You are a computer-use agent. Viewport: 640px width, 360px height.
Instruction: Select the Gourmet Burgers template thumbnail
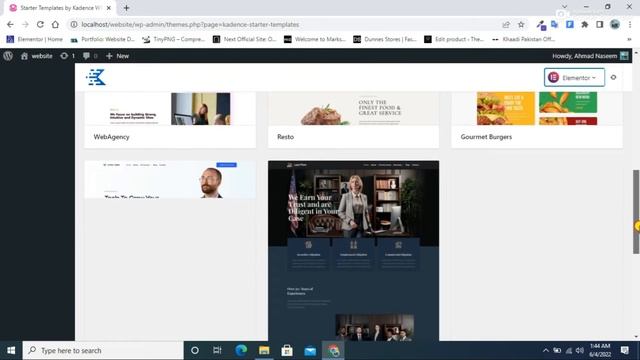tap(537, 109)
